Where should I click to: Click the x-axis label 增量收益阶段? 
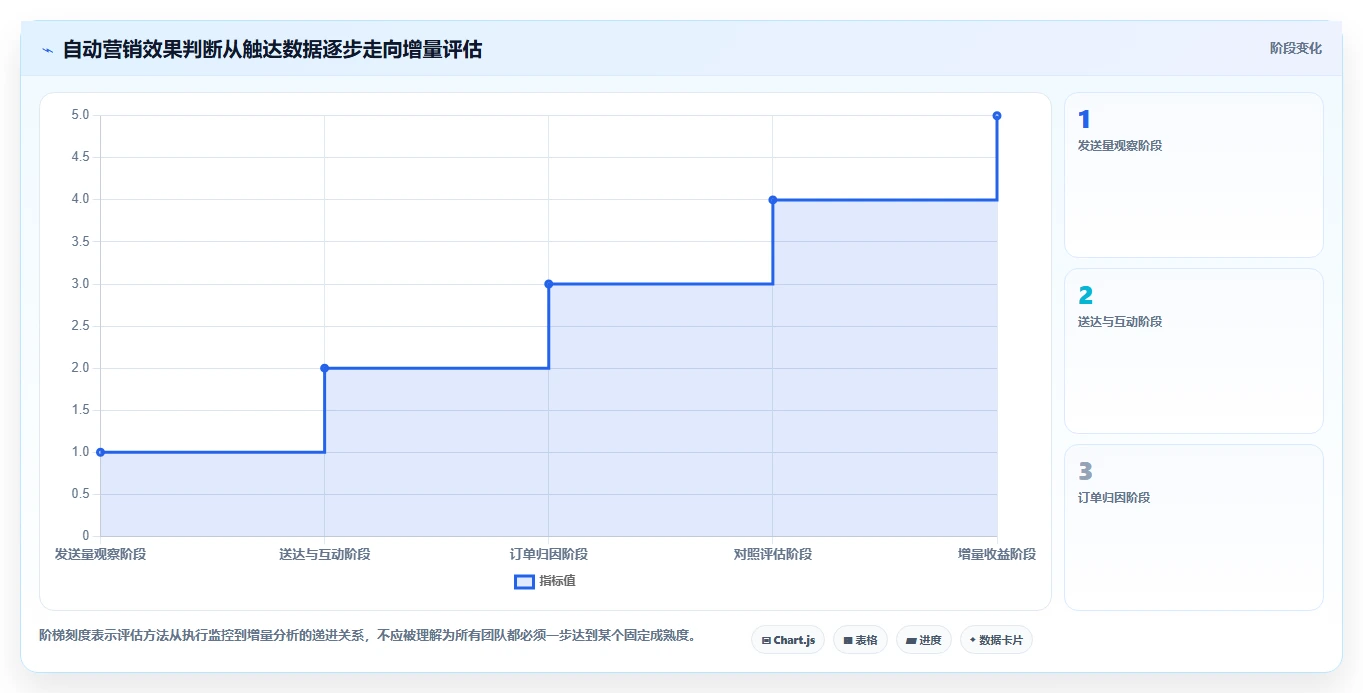pyautogui.click(x=997, y=554)
